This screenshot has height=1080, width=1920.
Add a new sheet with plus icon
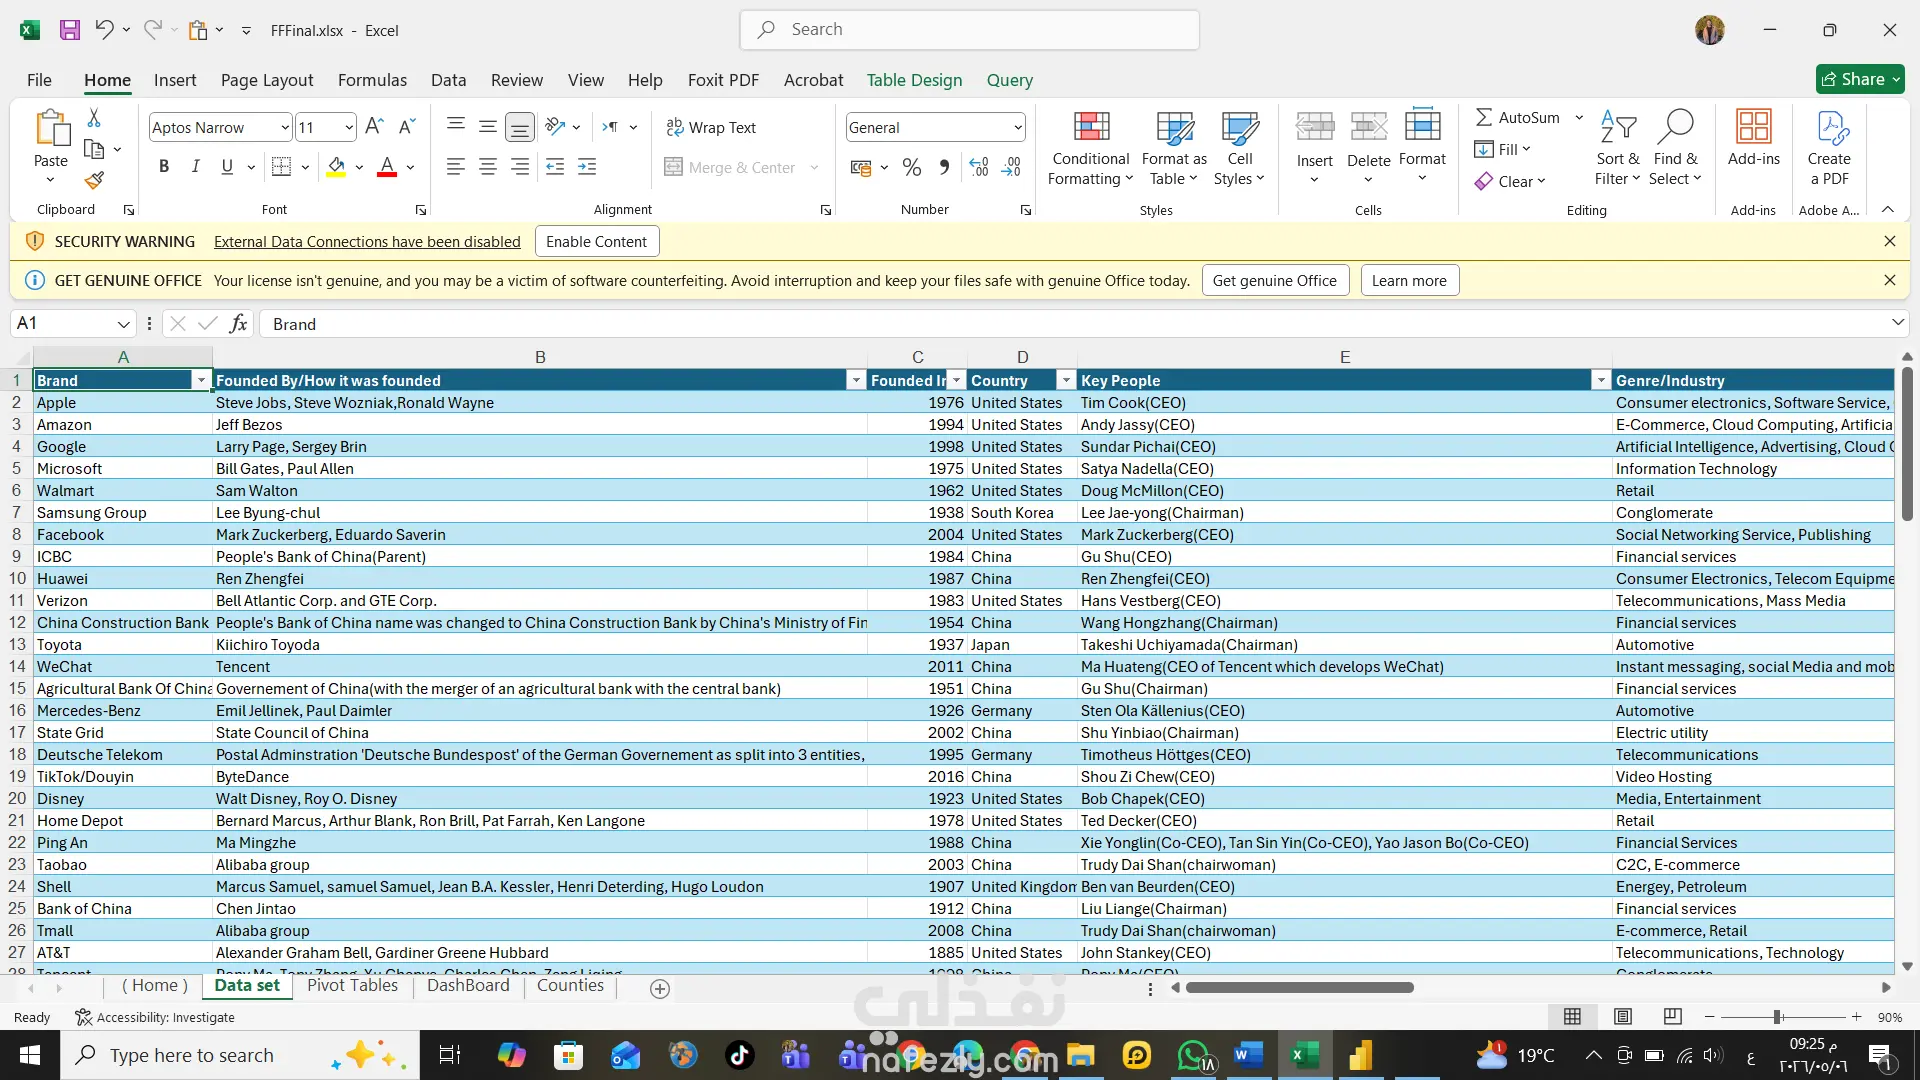[660, 988]
